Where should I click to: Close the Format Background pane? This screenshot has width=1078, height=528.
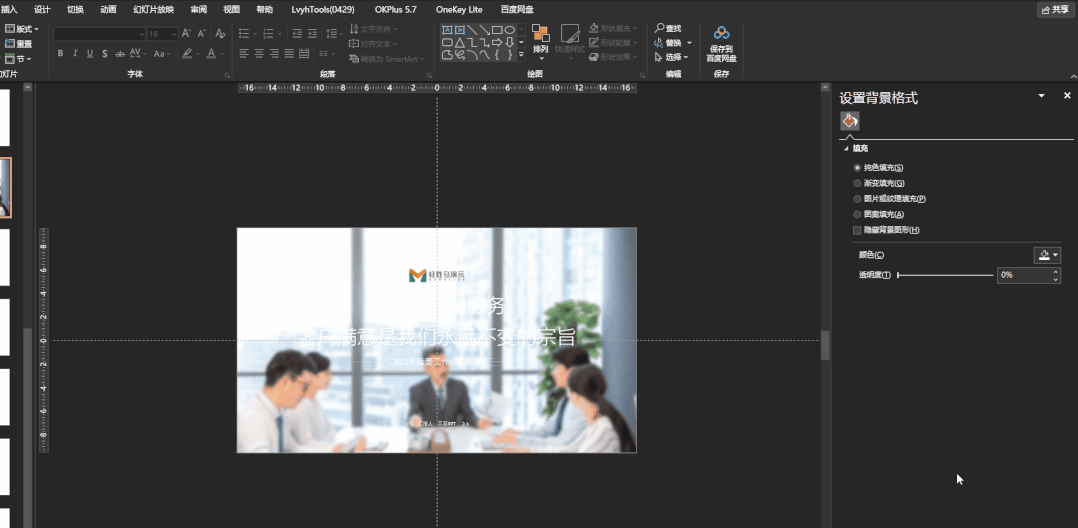[x=1067, y=96]
